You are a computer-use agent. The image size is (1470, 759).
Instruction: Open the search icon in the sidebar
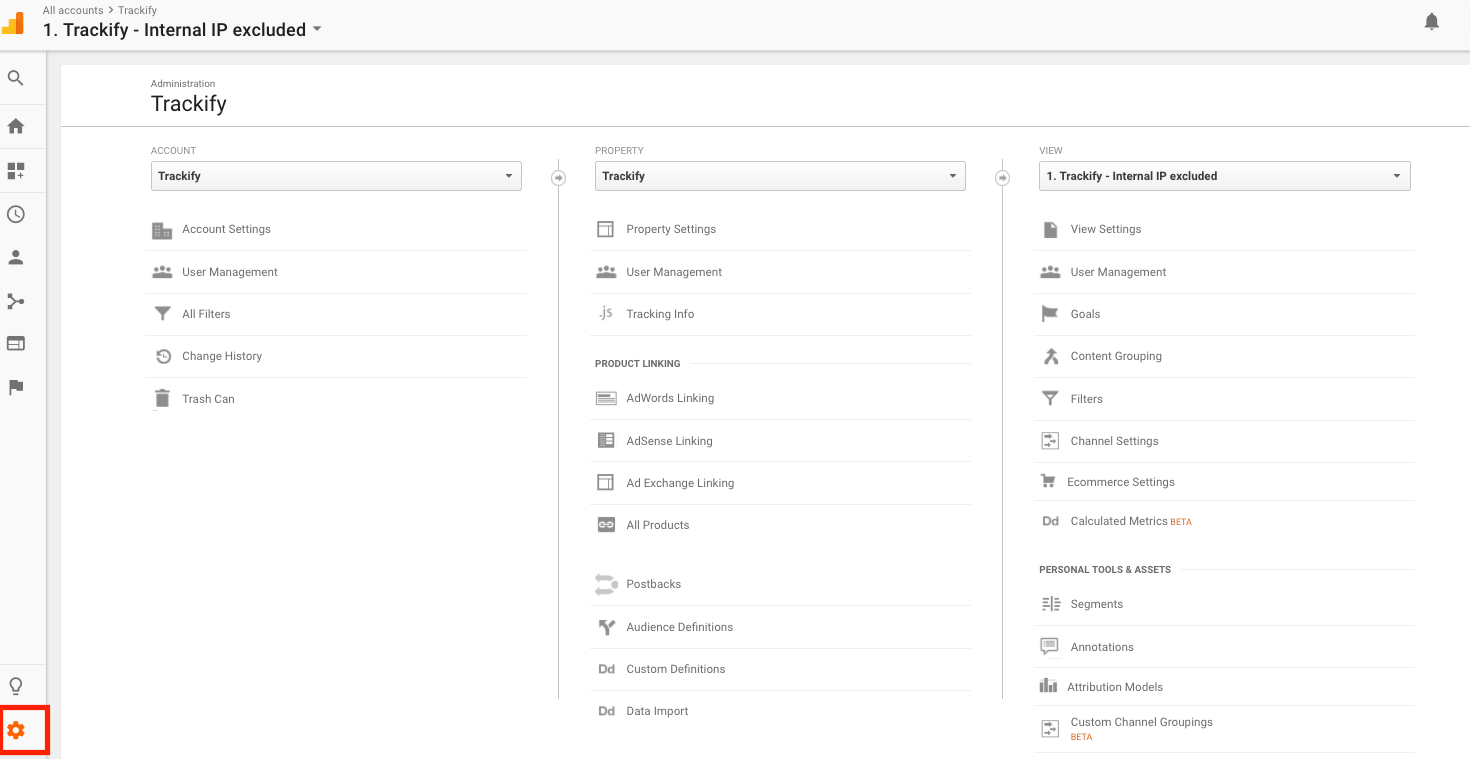[x=16, y=78]
